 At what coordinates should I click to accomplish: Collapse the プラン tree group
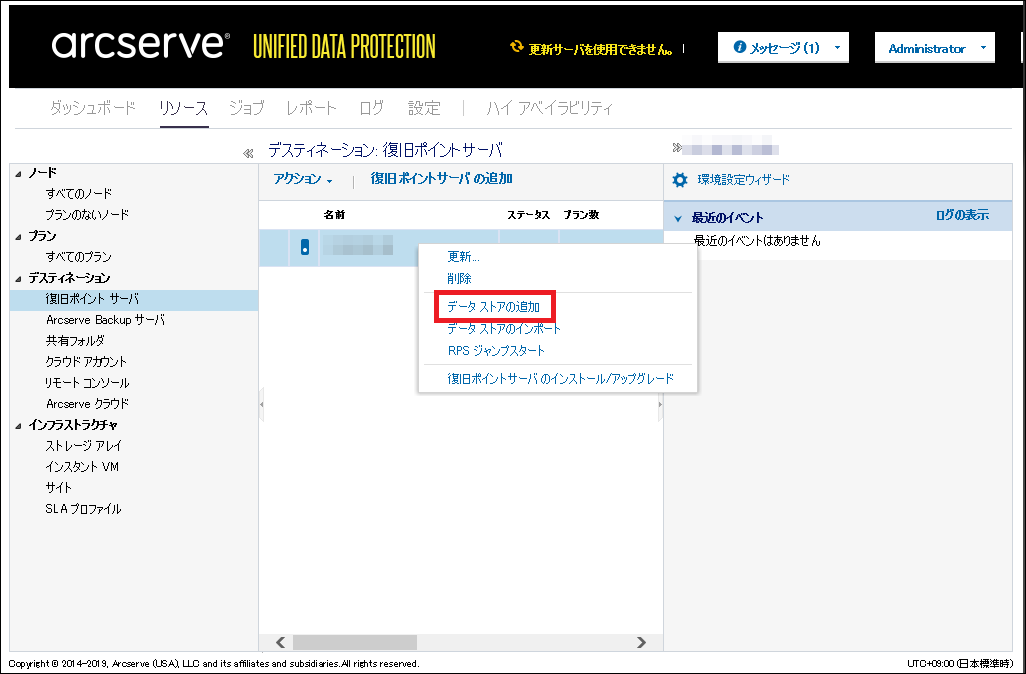tap(18, 237)
